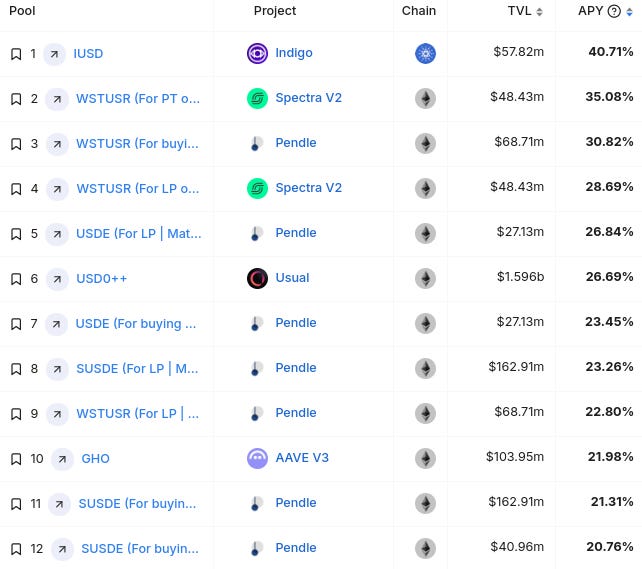
Task: Open external link arrow for row 3 WSTUSR
Action: pyautogui.click(x=57, y=144)
